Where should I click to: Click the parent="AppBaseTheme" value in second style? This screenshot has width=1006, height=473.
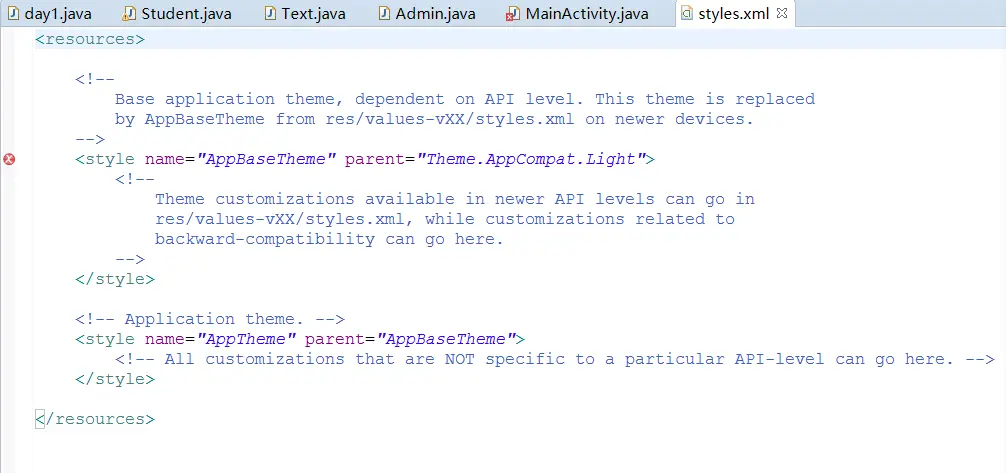click(445, 339)
